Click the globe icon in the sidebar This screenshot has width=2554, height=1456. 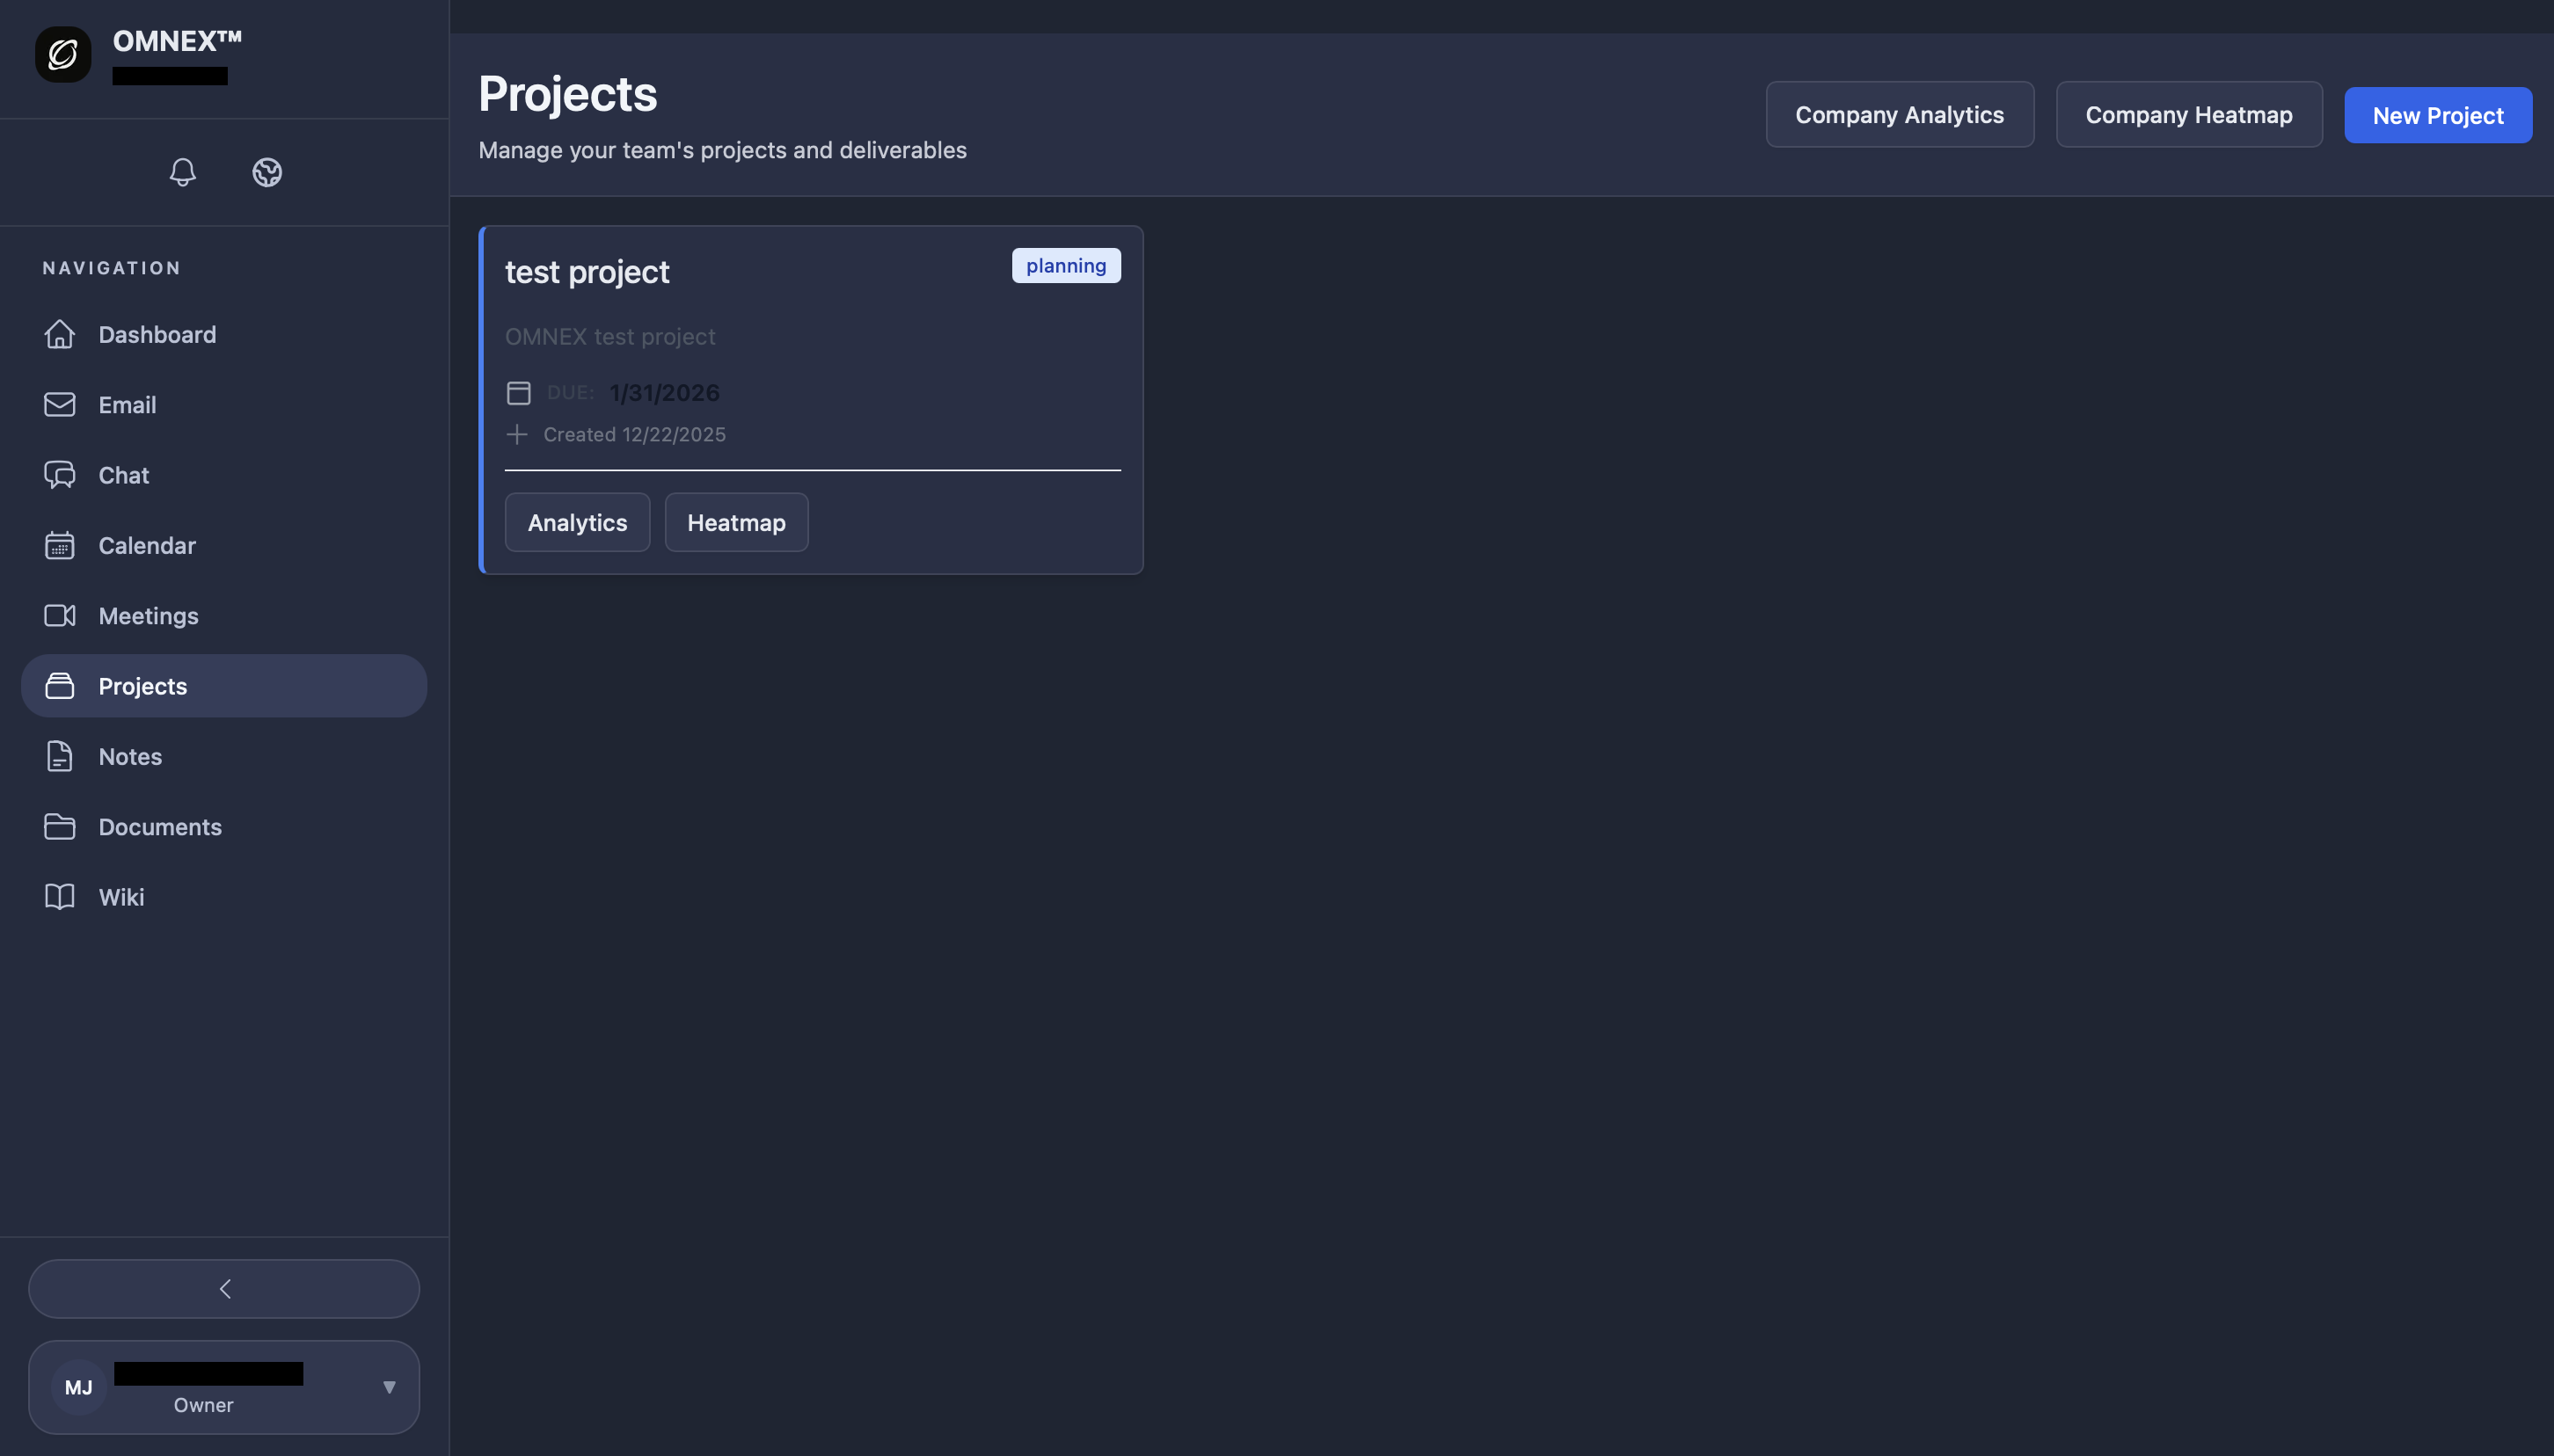267,172
